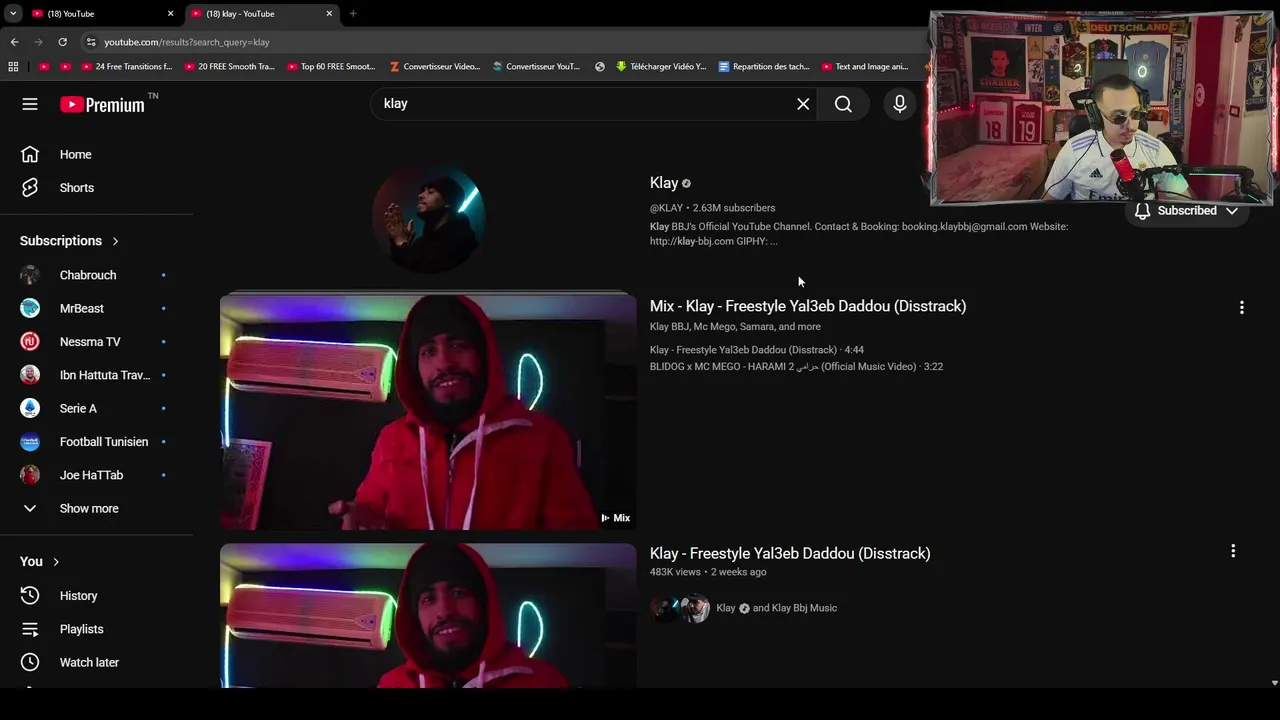Clear the search query with X
The width and height of the screenshot is (1280, 720).
(x=803, y=104)
